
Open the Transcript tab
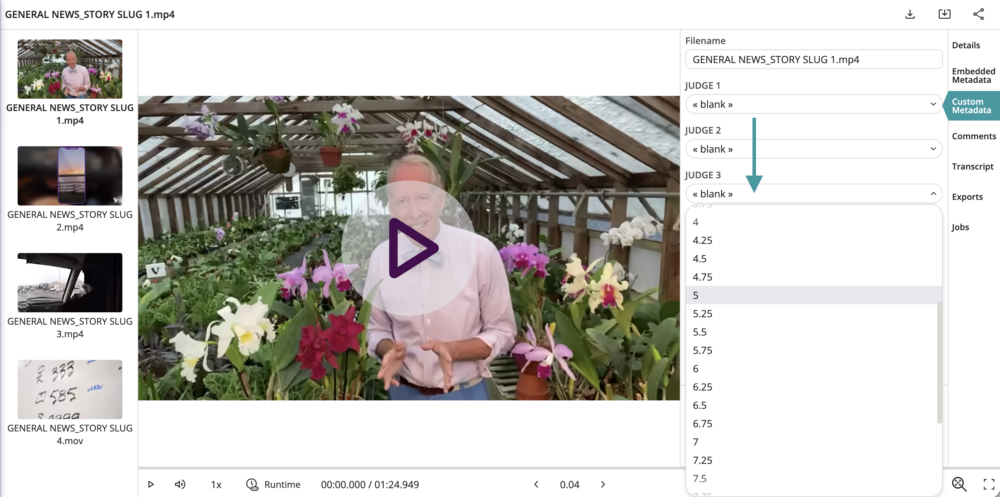(x=972, y=167)
